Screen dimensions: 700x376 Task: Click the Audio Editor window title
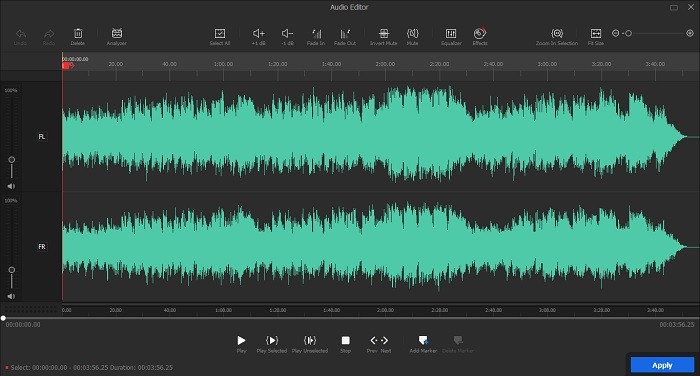pyautogui.click(x=349, y=7)
